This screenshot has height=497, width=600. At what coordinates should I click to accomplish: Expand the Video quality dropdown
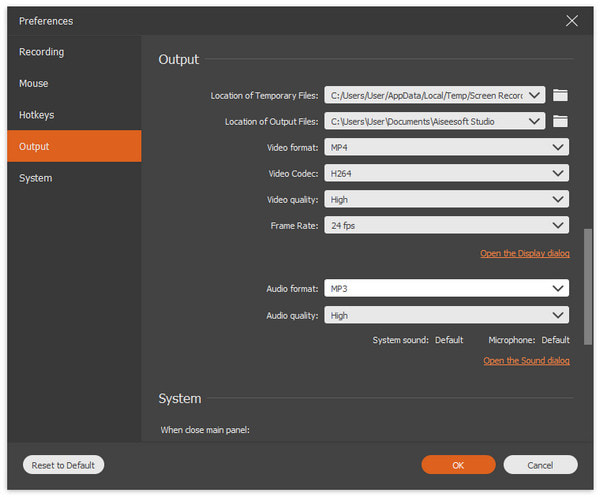(x=447, y=199)
